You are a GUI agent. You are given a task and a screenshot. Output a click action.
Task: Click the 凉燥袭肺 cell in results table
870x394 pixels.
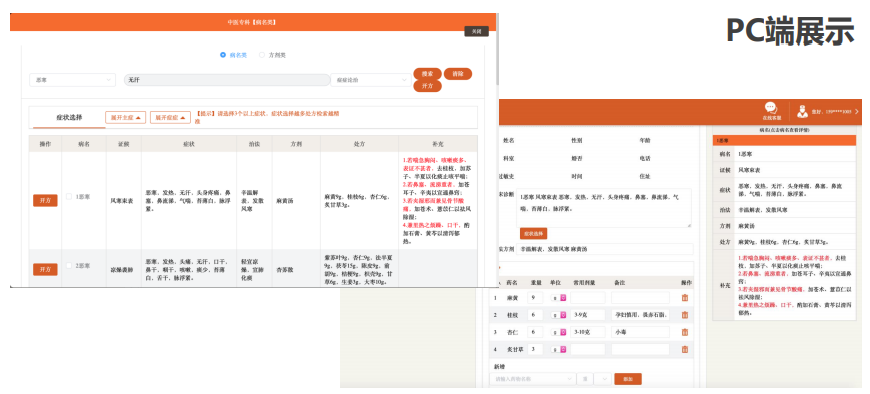click(x=124, y=269)
